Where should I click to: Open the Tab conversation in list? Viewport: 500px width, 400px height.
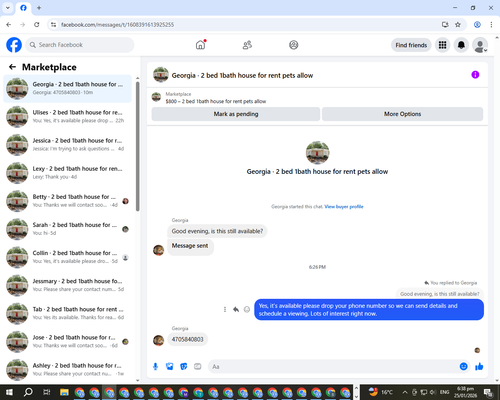tap(67, 313)
